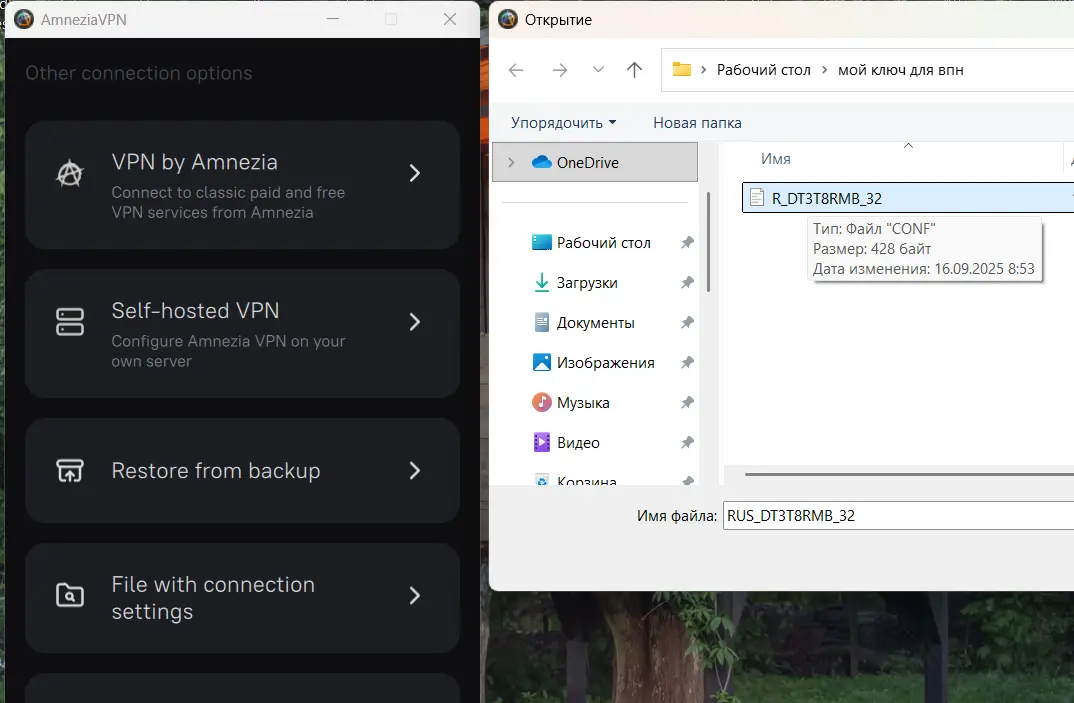
Task: Open the Музыка folder in the sidebar
Action: click(583, 403)
